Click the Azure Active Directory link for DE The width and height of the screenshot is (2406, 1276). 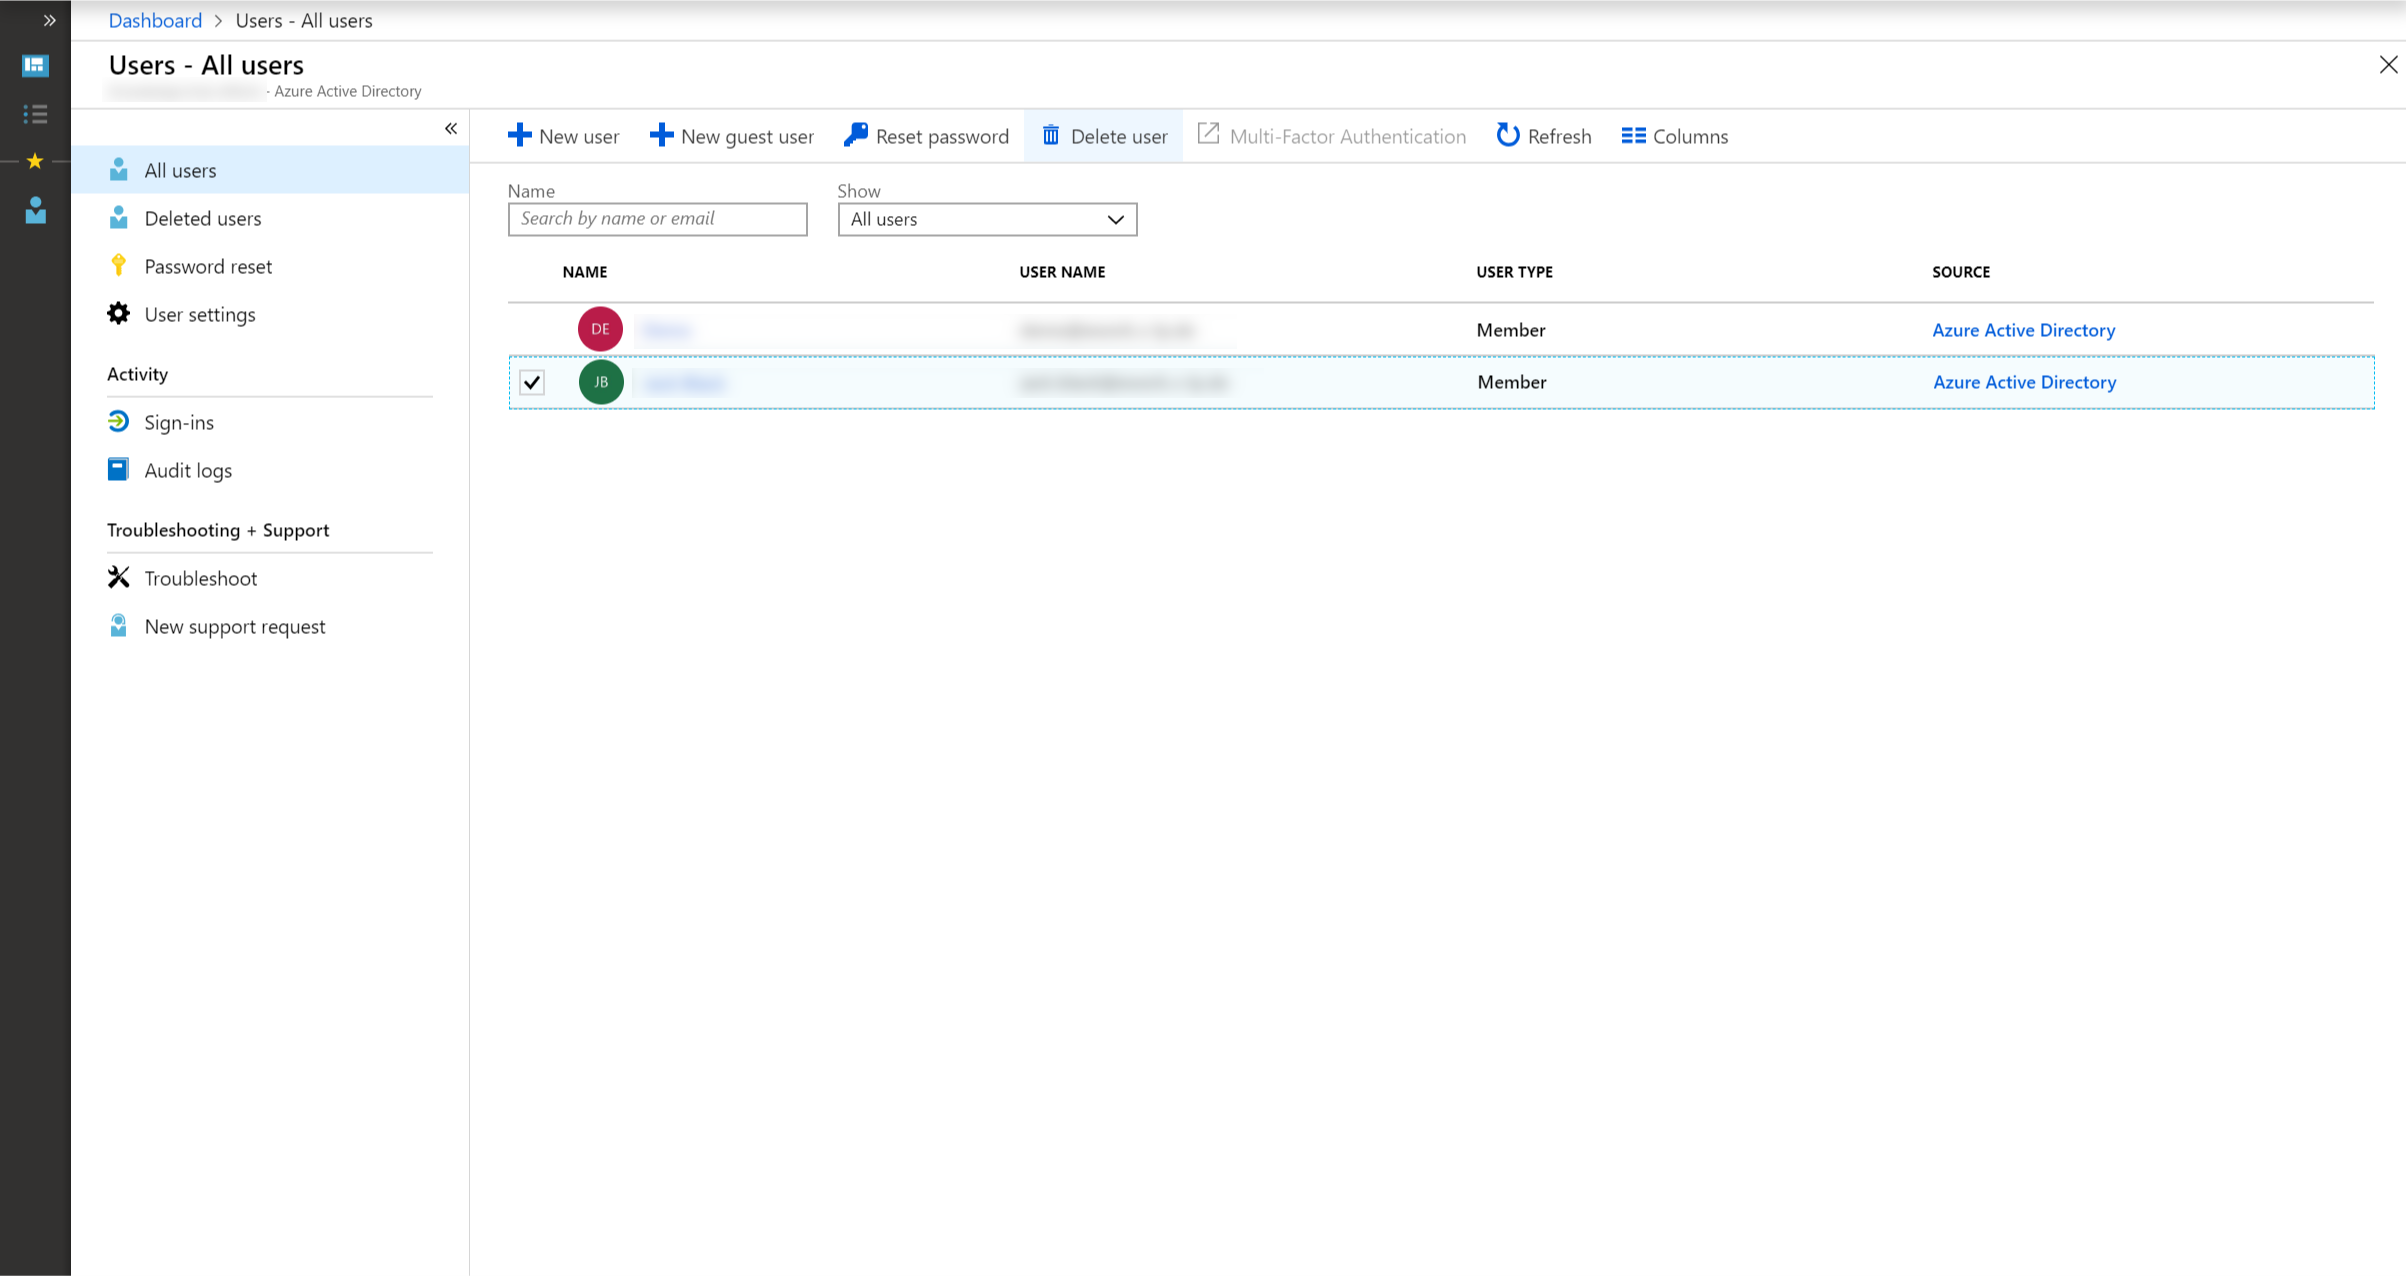2023,329
